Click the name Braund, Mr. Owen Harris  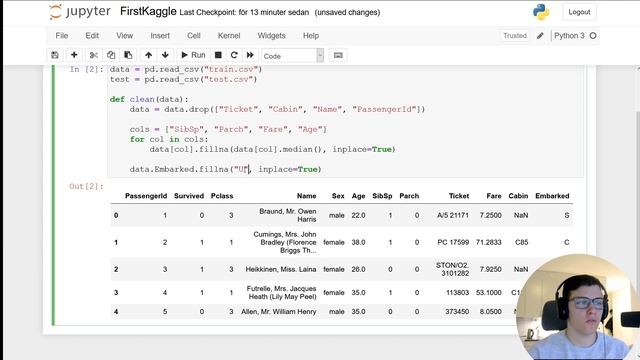288,215
